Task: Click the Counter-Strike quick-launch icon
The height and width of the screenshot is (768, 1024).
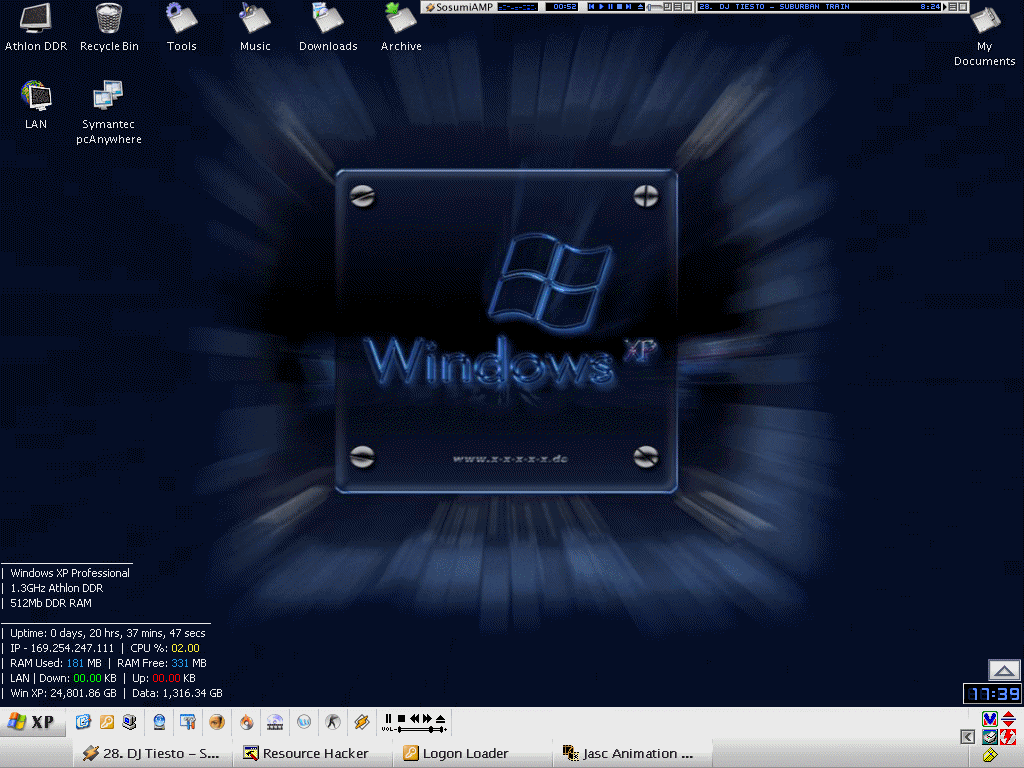Action: (x=333, y=722)
